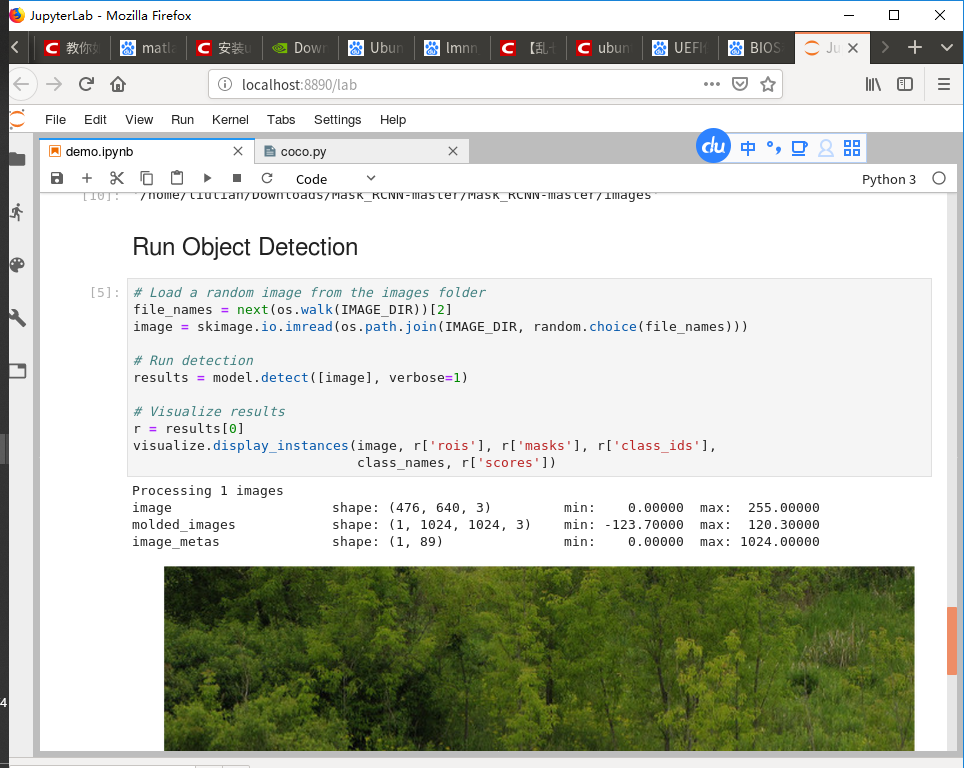Close the active JupyterLab browser tab
The height and width of the screenshot is (768, 964).
point(853,48)
